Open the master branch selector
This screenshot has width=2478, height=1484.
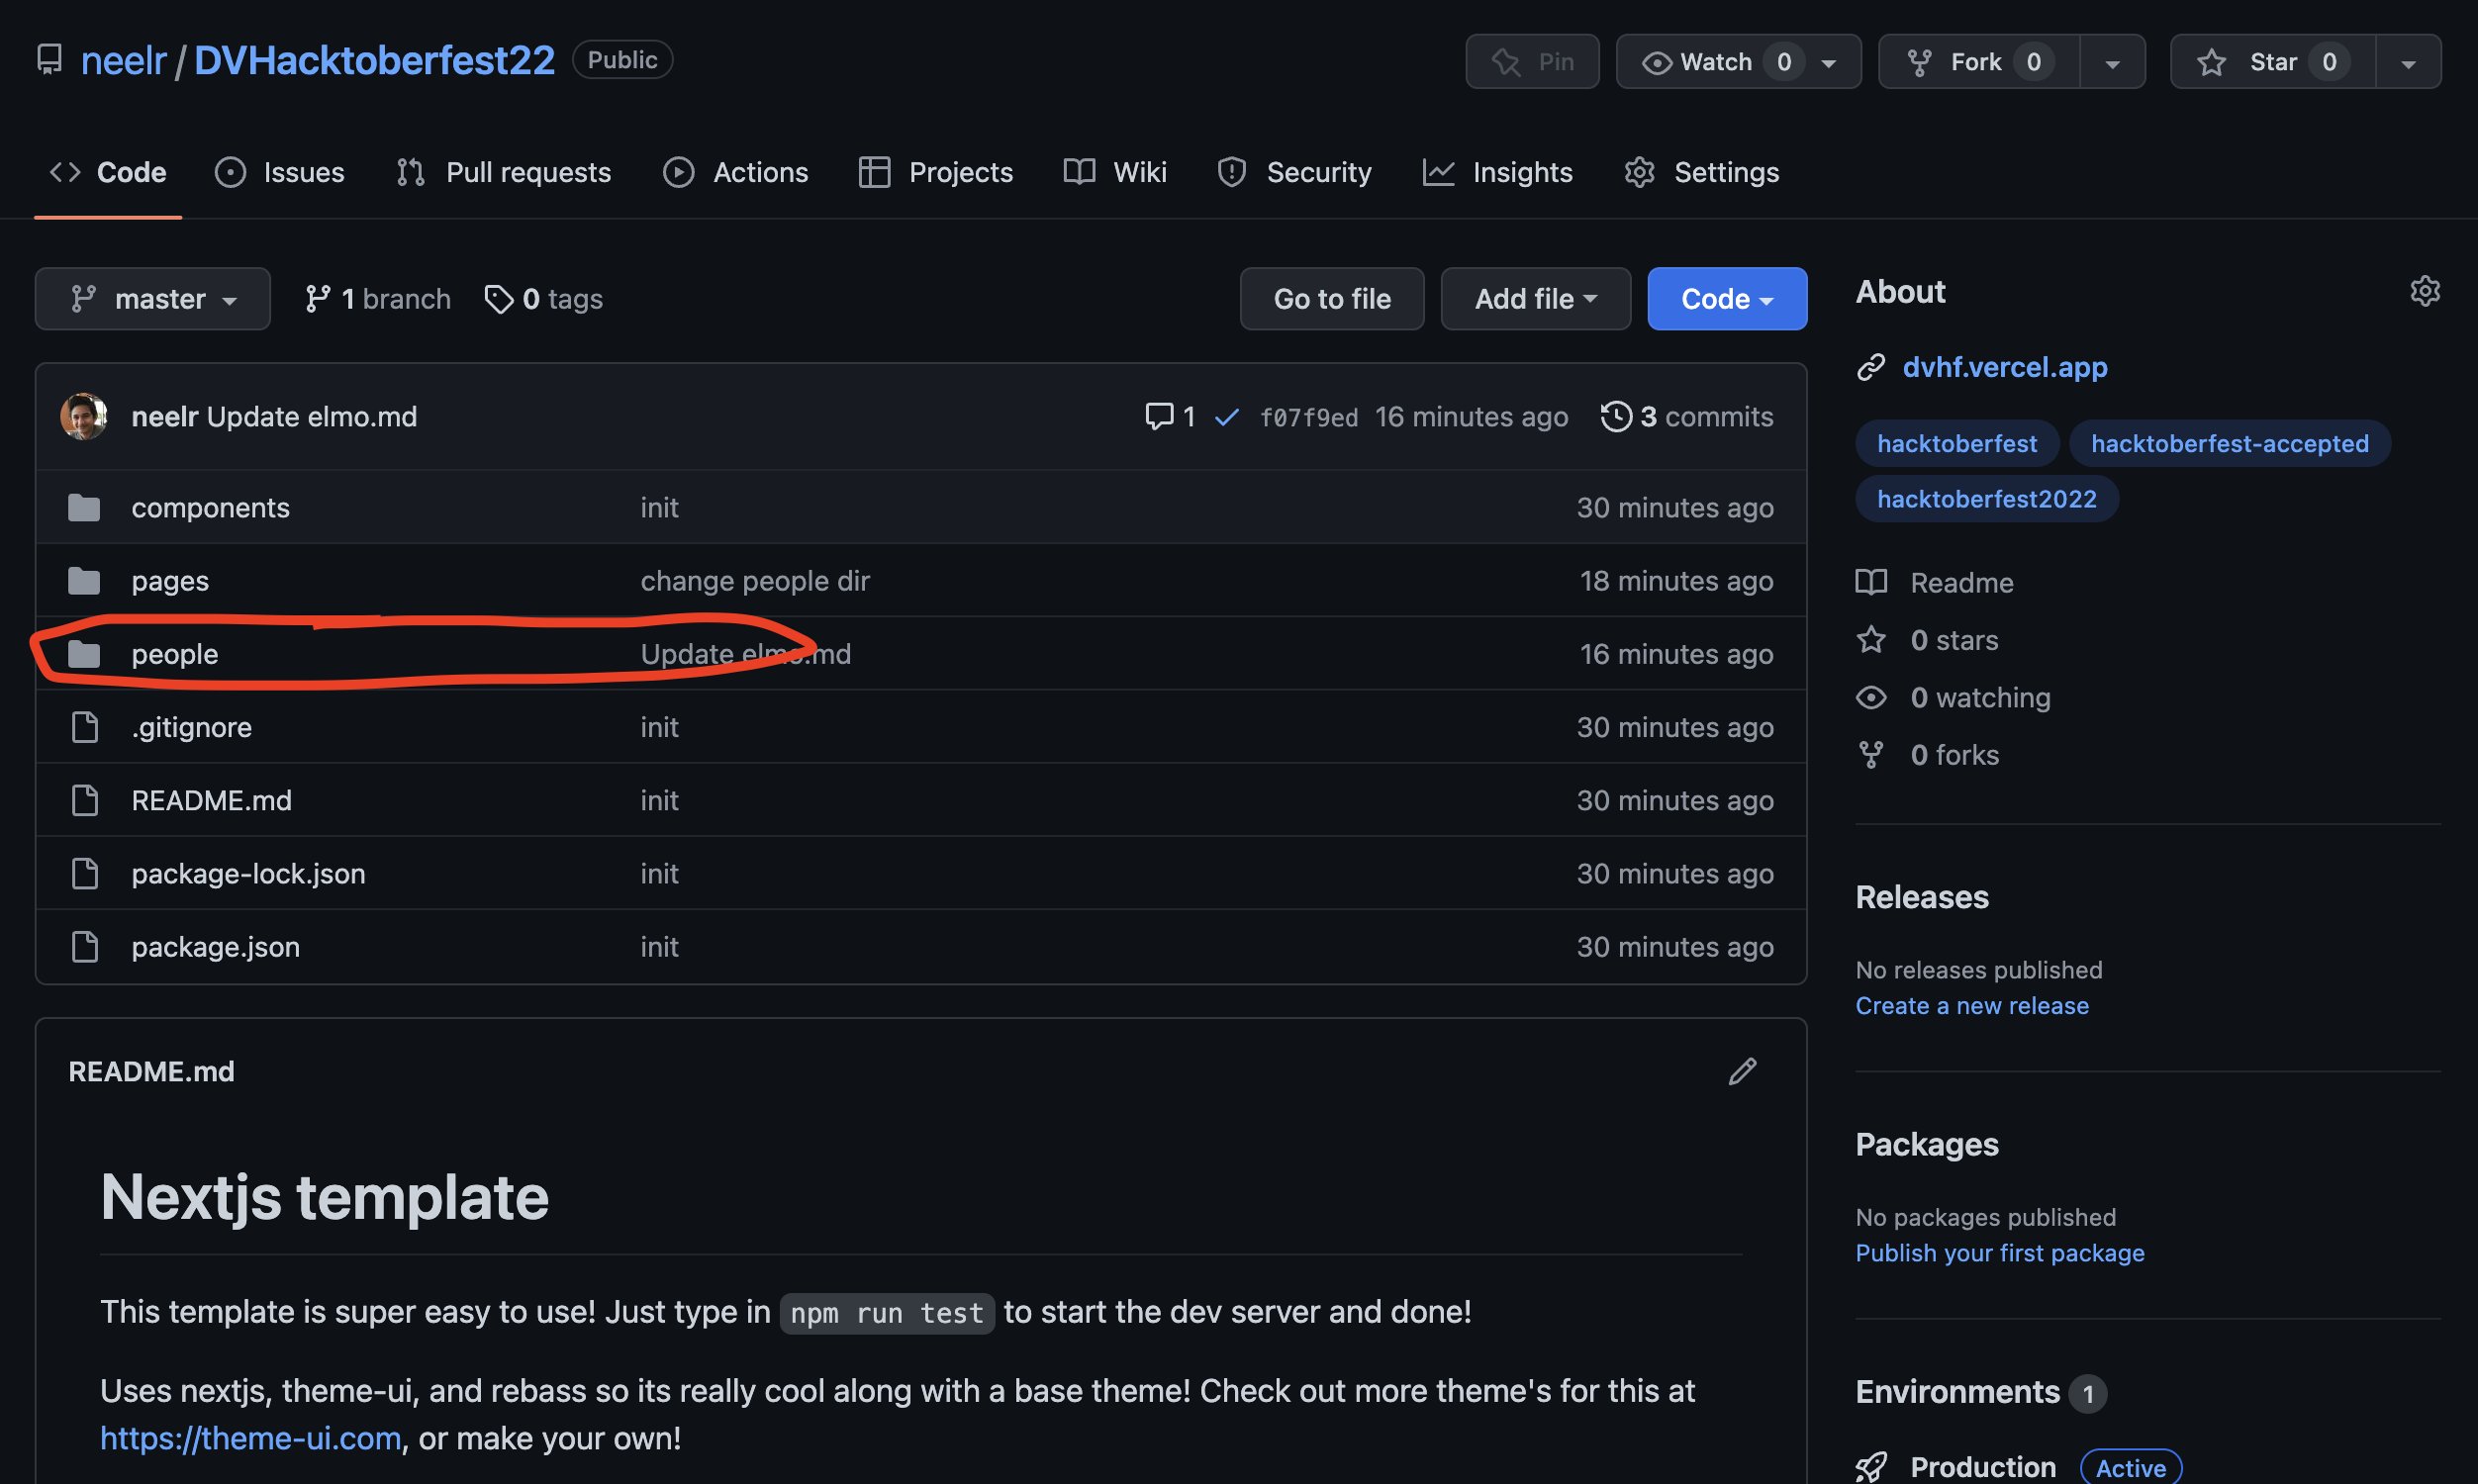pos(153,299)
